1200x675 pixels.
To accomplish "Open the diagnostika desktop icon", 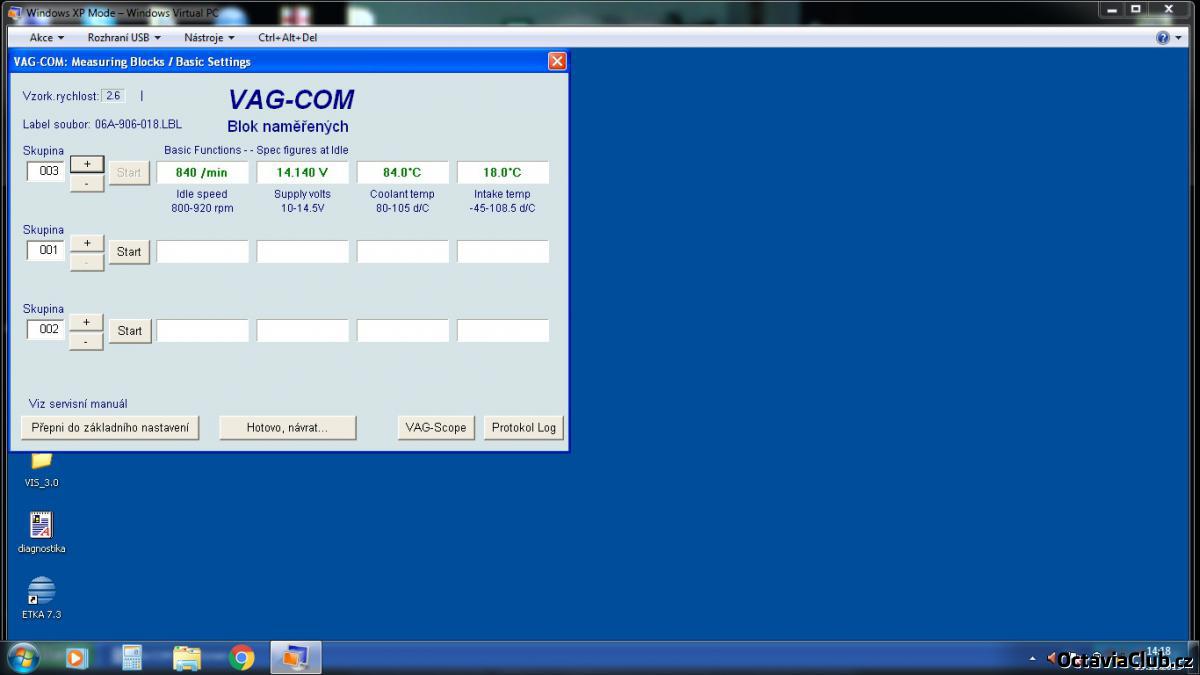I will point(41,526).
